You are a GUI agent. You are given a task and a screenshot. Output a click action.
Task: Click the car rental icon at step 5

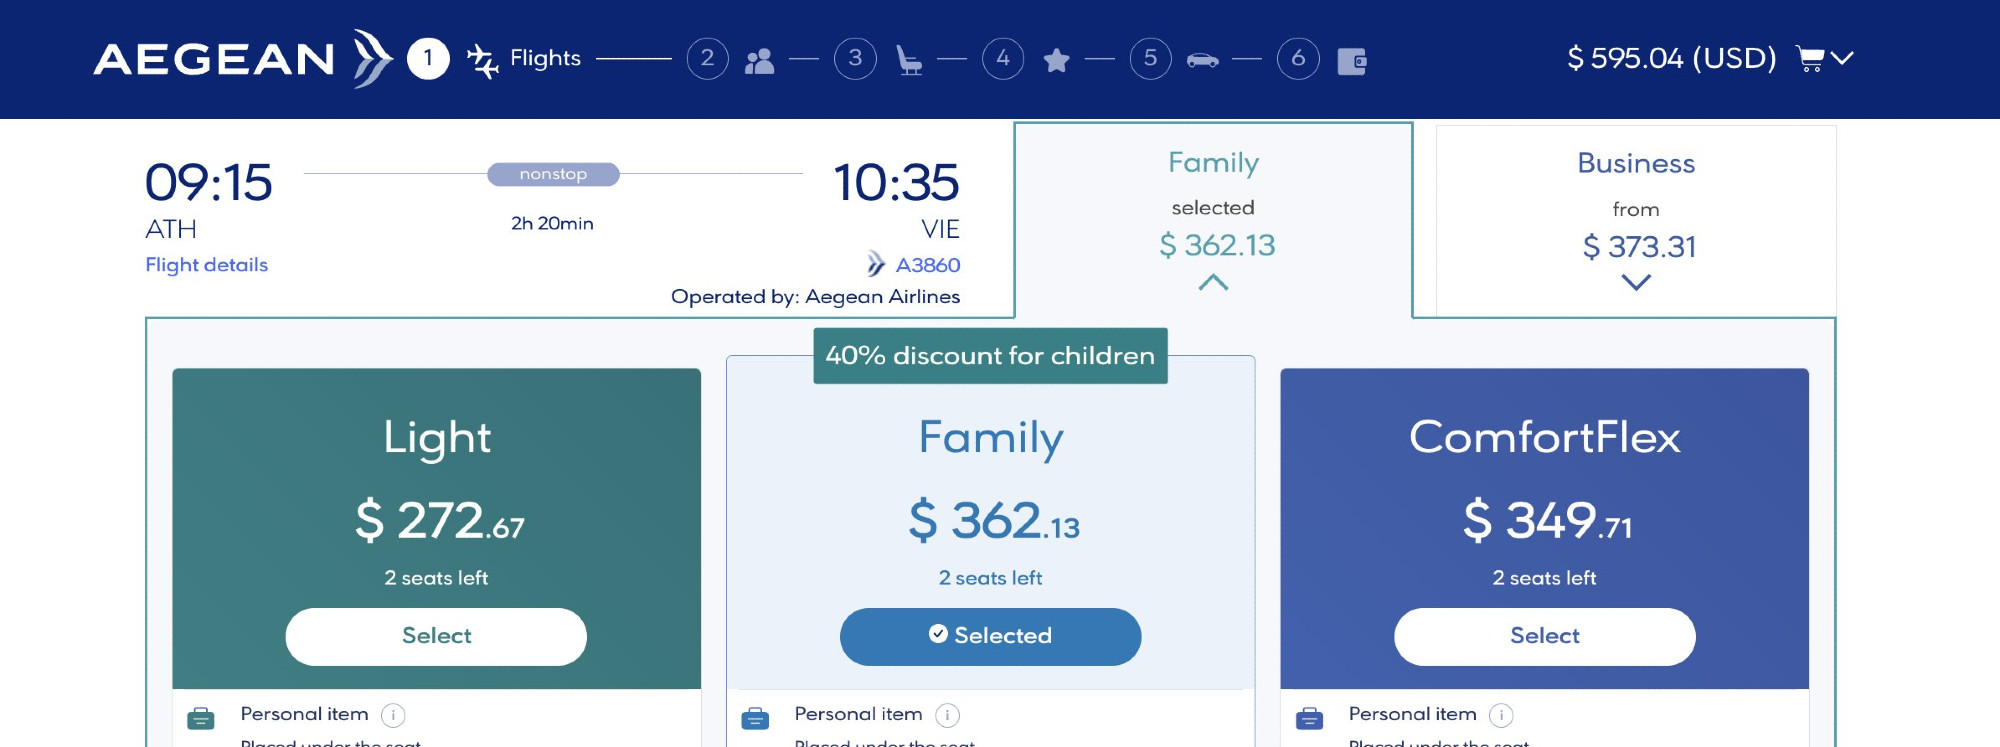[1203, 60]
